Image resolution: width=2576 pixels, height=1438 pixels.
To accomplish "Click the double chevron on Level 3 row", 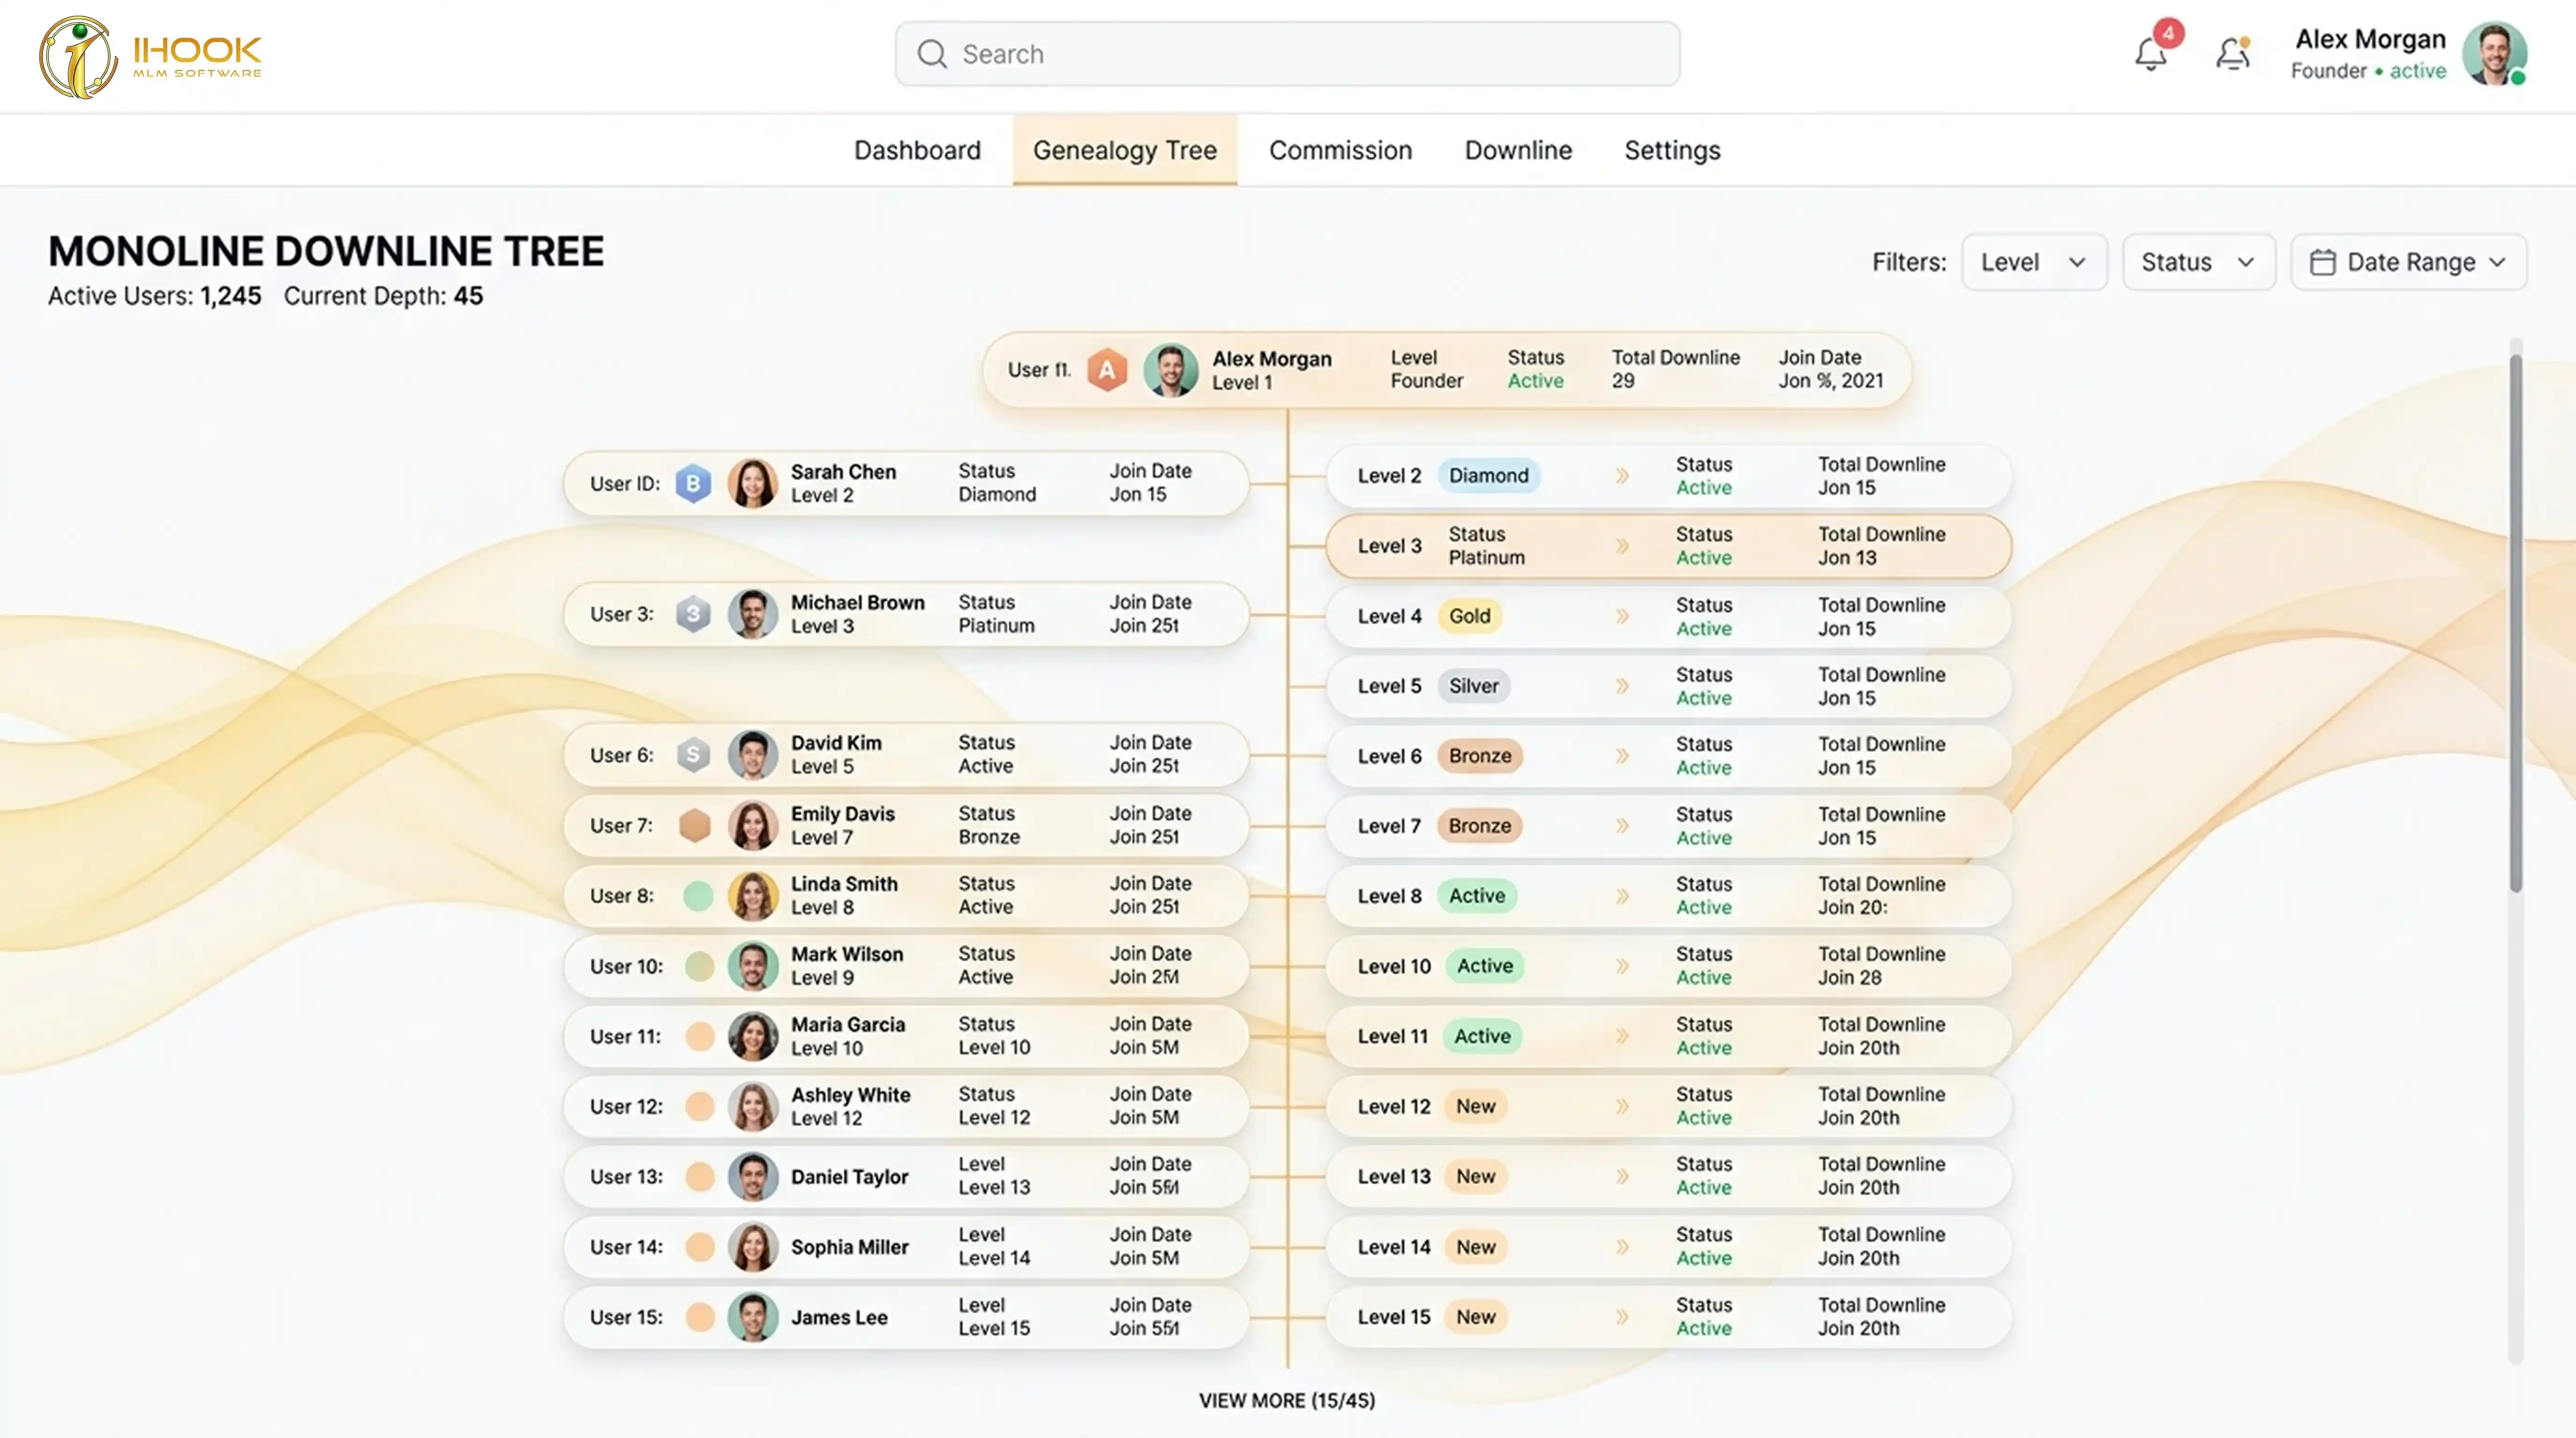I will 1622,546.
